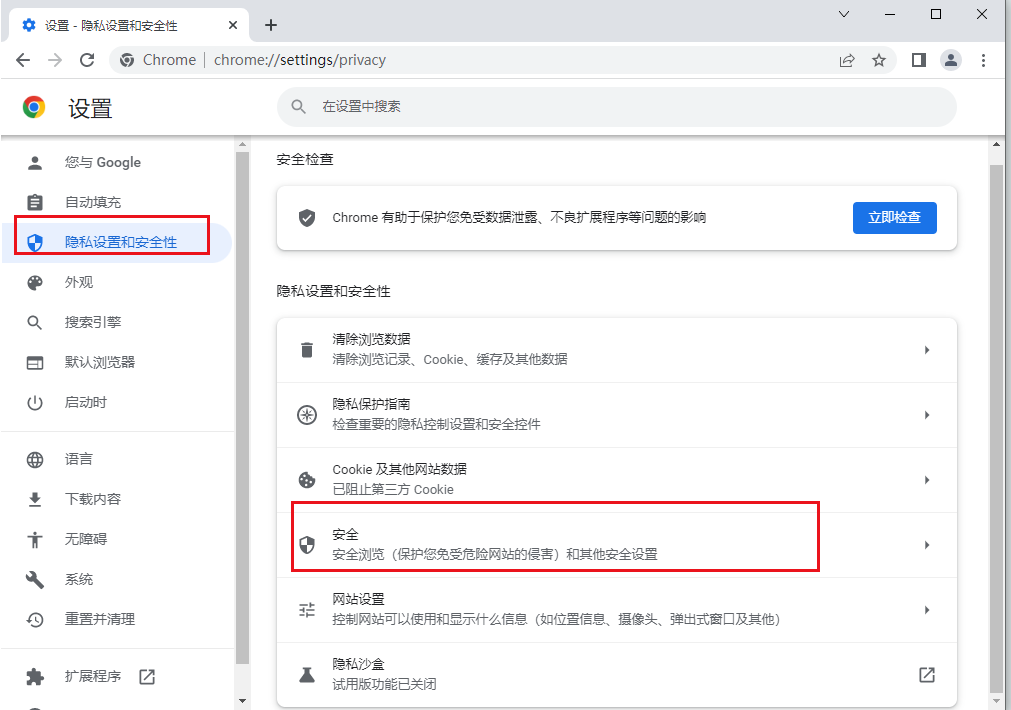
Task: Click the trash icon beside 清除浏览数据
Action: point(307,349)
